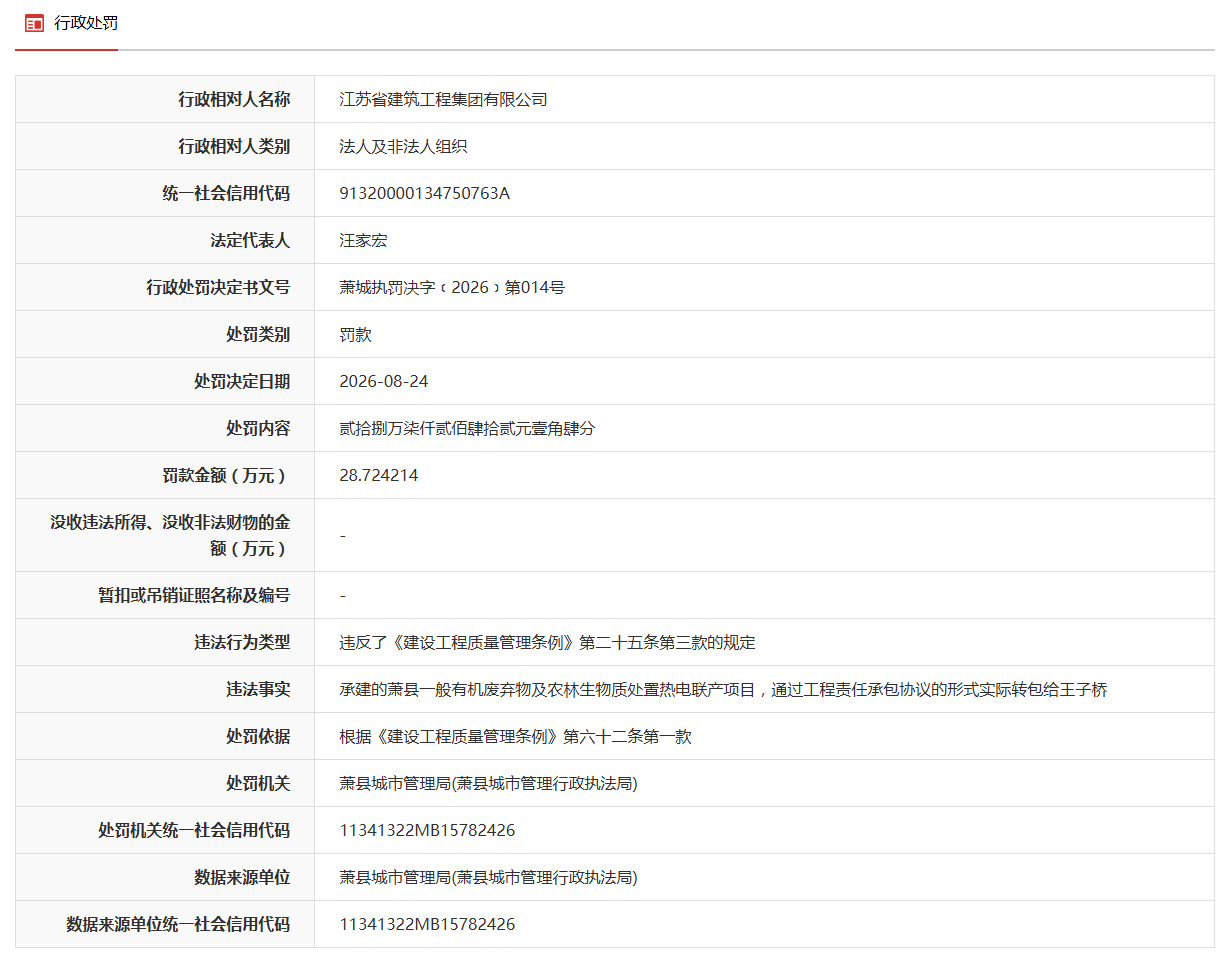Click the label 违法行为类型
1227x957 pixels.
242,642
